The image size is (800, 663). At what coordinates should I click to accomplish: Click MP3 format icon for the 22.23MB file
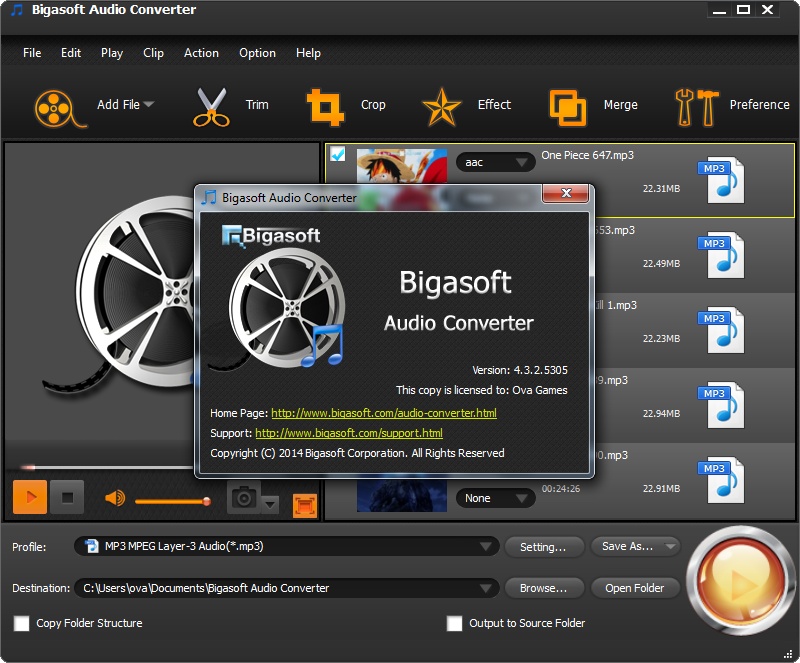(x=721, y=330)
